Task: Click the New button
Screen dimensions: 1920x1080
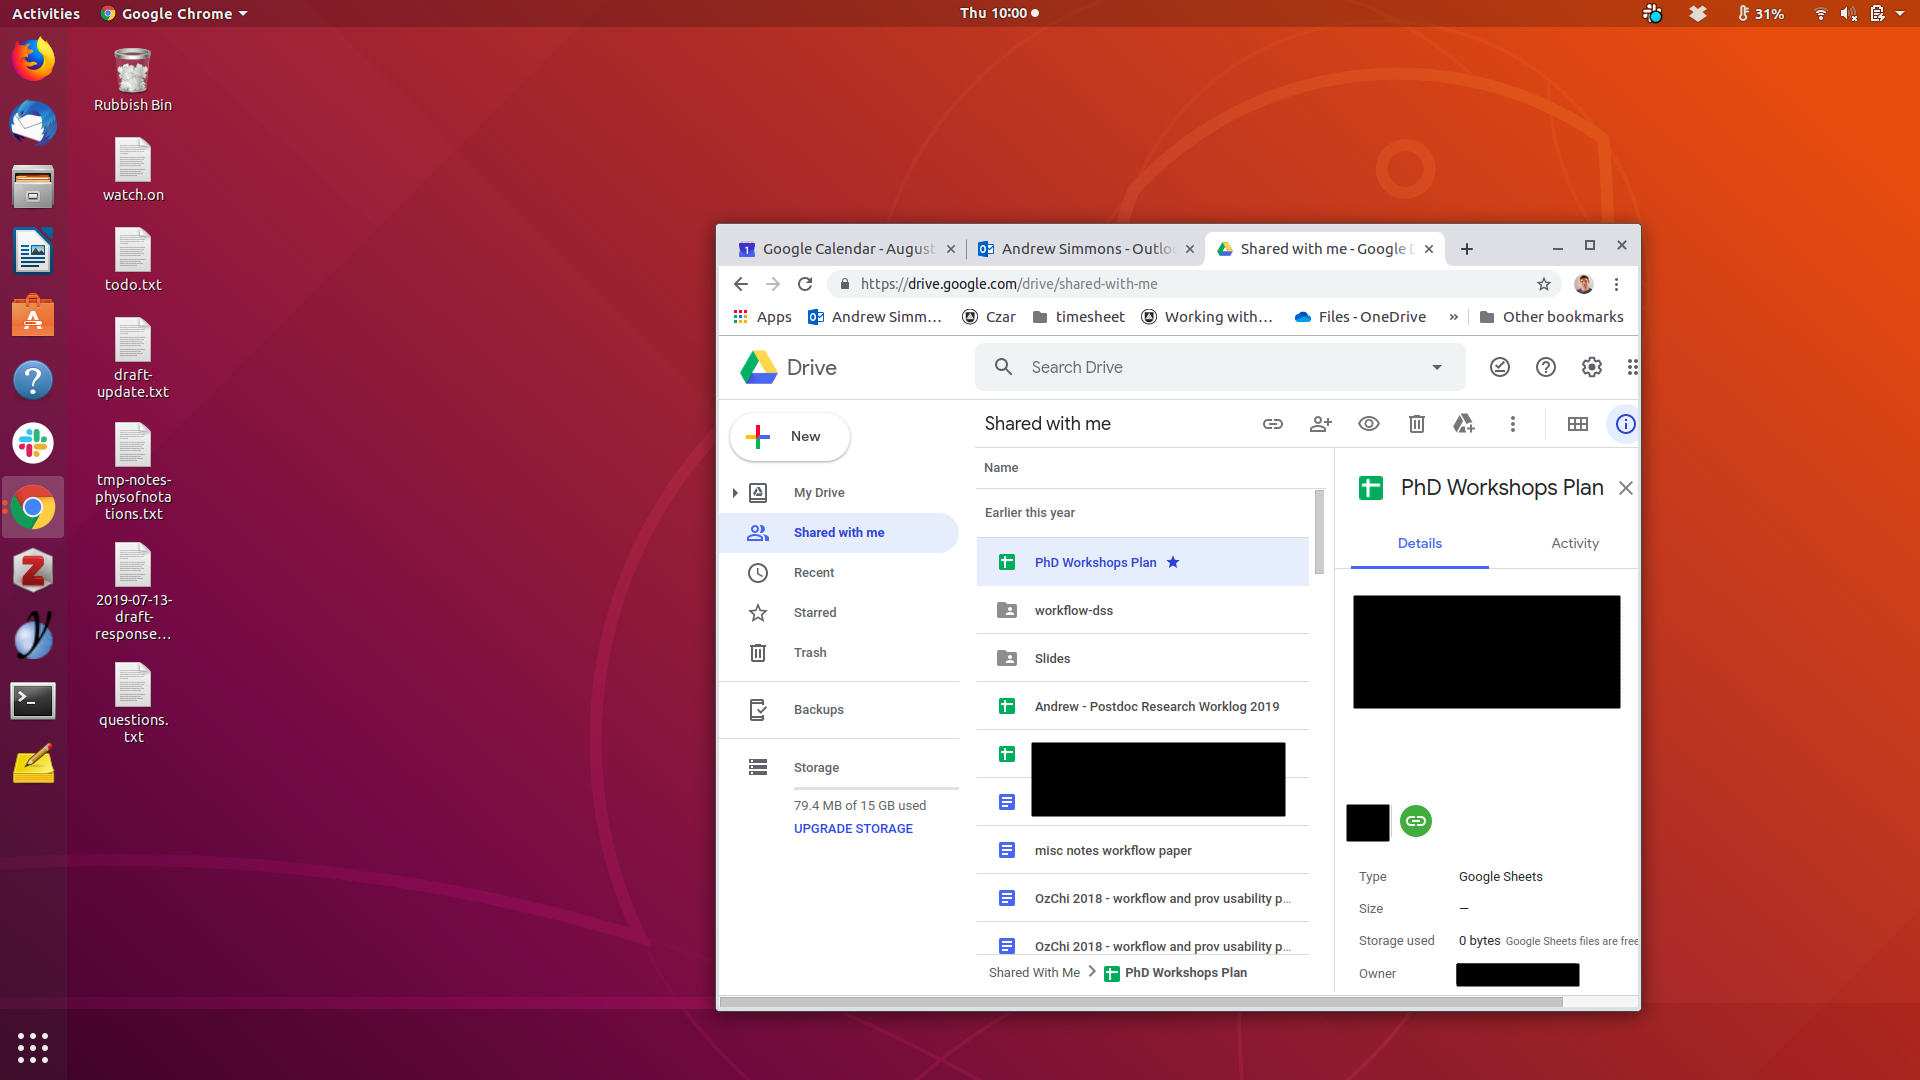Action: (790, 436)
